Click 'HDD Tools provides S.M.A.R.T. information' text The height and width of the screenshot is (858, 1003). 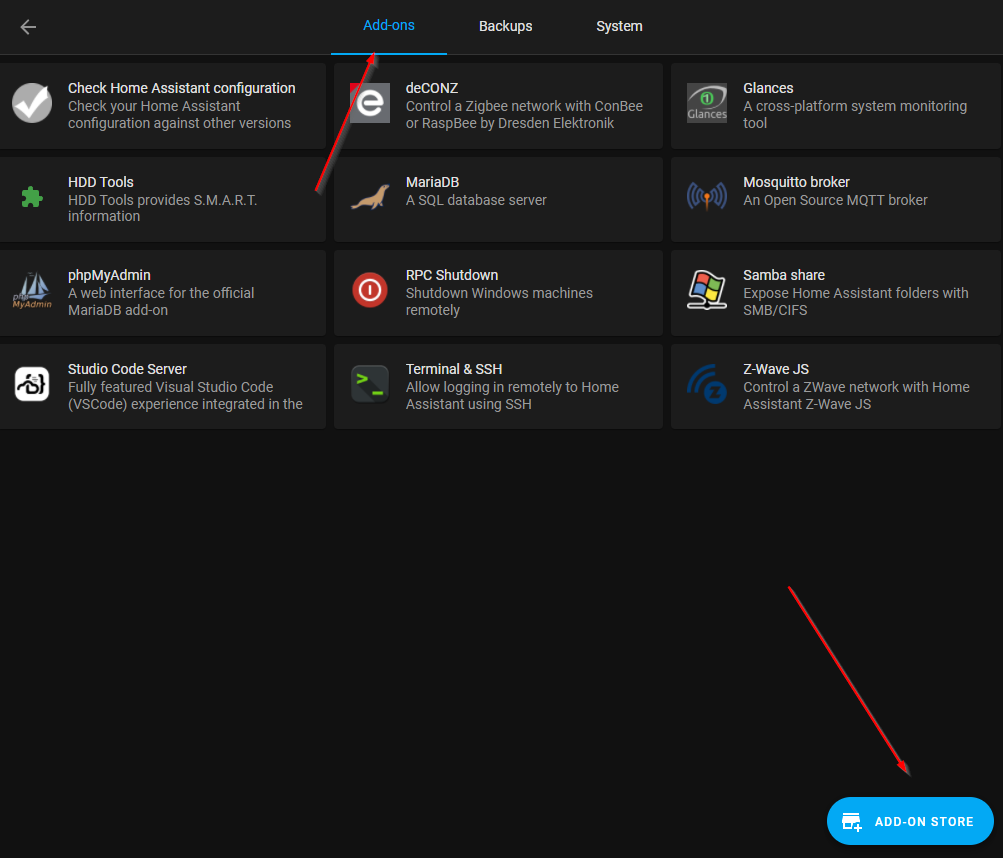pos(162,208)
